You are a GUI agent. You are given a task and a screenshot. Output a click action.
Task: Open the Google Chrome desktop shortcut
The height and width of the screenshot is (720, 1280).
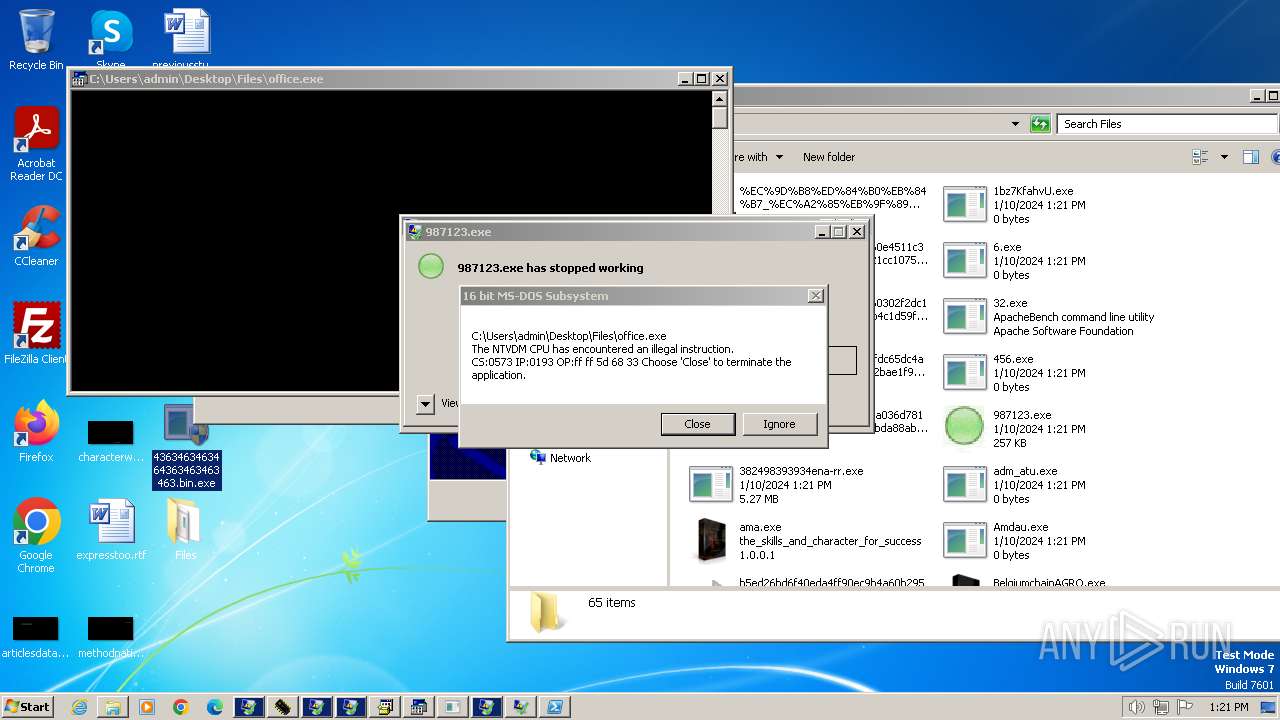pos(36,535)
